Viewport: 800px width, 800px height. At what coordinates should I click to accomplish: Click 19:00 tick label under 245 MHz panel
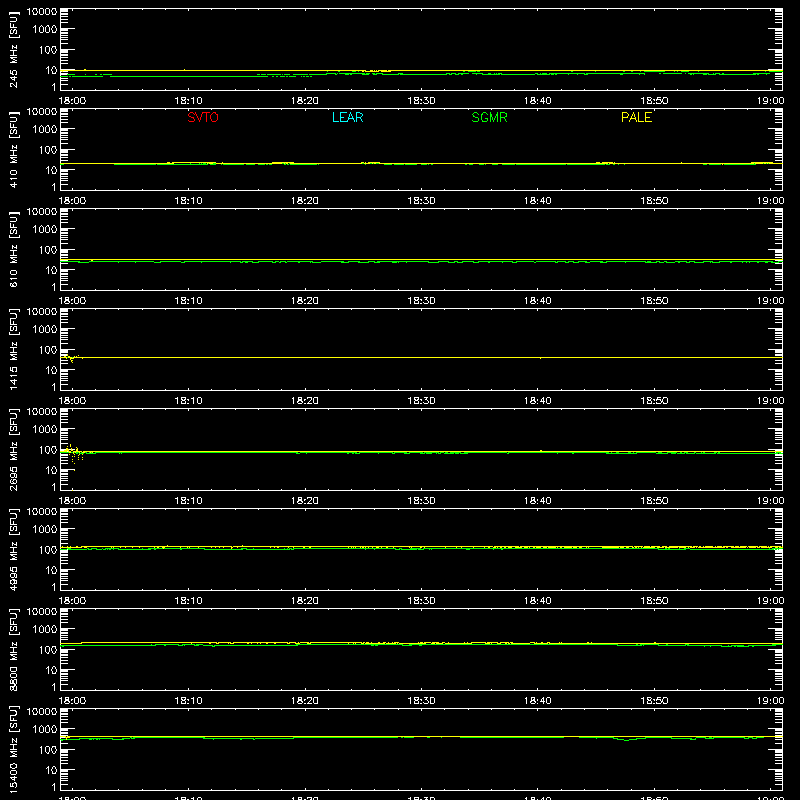[x=770, y=101]
